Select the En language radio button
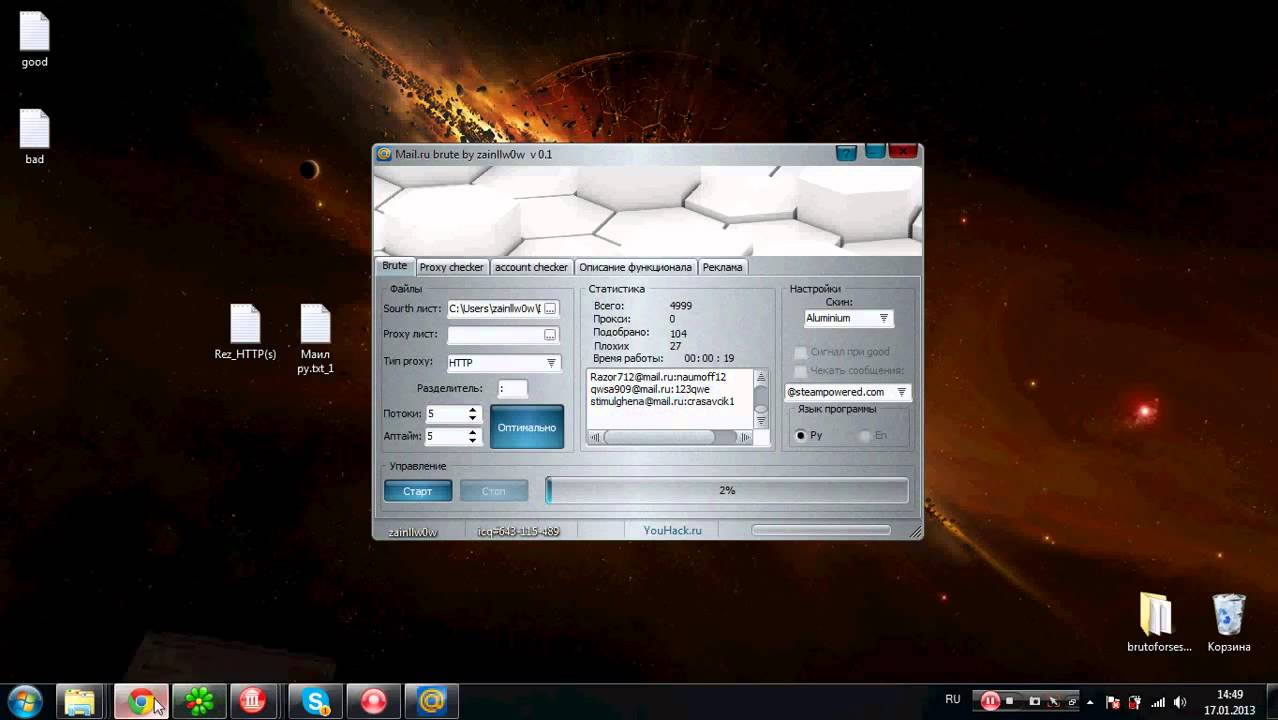 [x=865, y=436]
